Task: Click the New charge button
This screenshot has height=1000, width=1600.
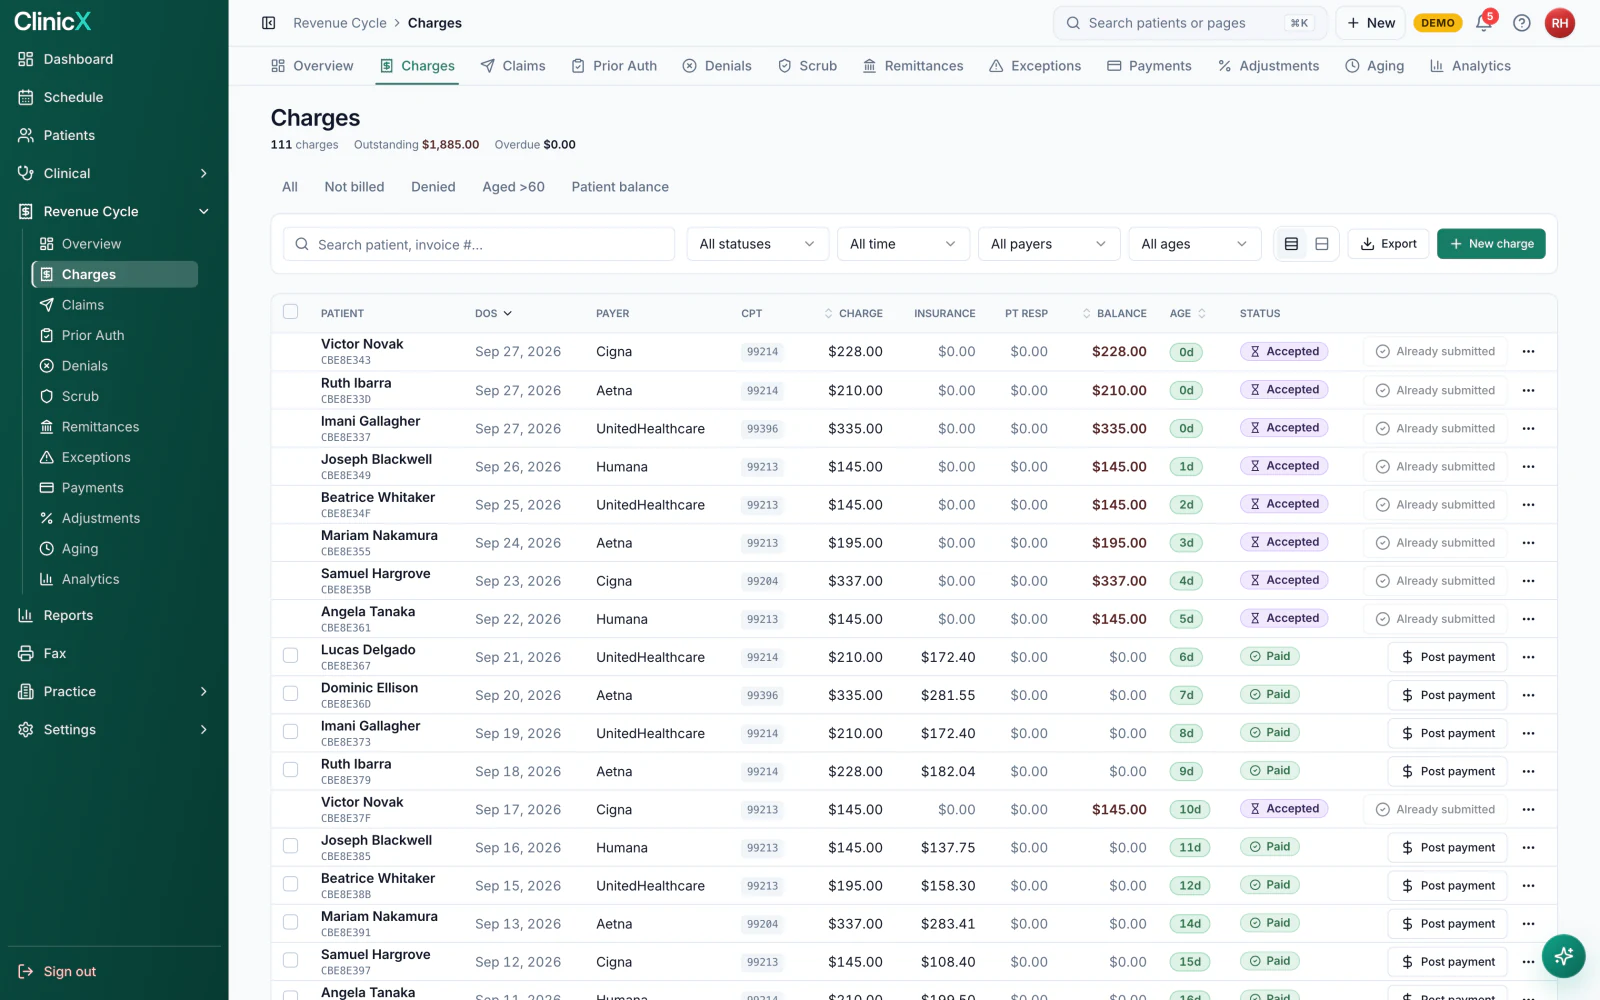Action: pyautogui.click(x=1491, y=244)
